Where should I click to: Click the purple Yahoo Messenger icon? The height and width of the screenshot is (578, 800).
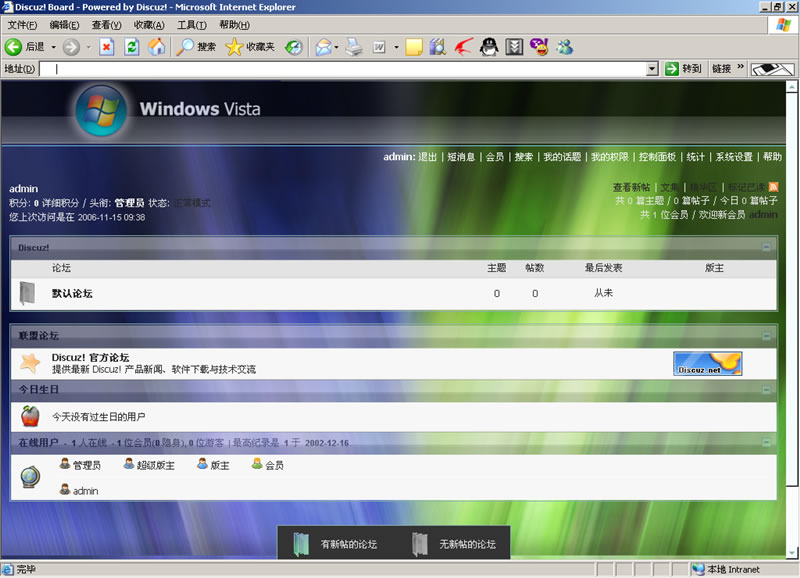click(x=539, y=47)
